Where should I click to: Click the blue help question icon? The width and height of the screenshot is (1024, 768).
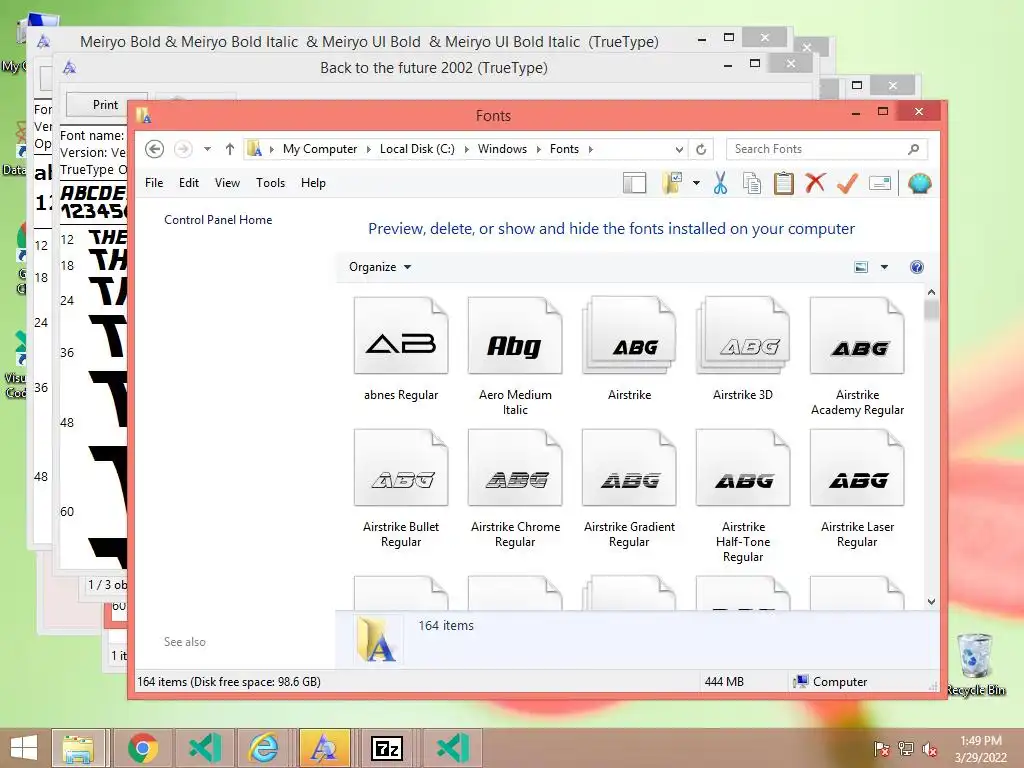click(x=917, y=267)
